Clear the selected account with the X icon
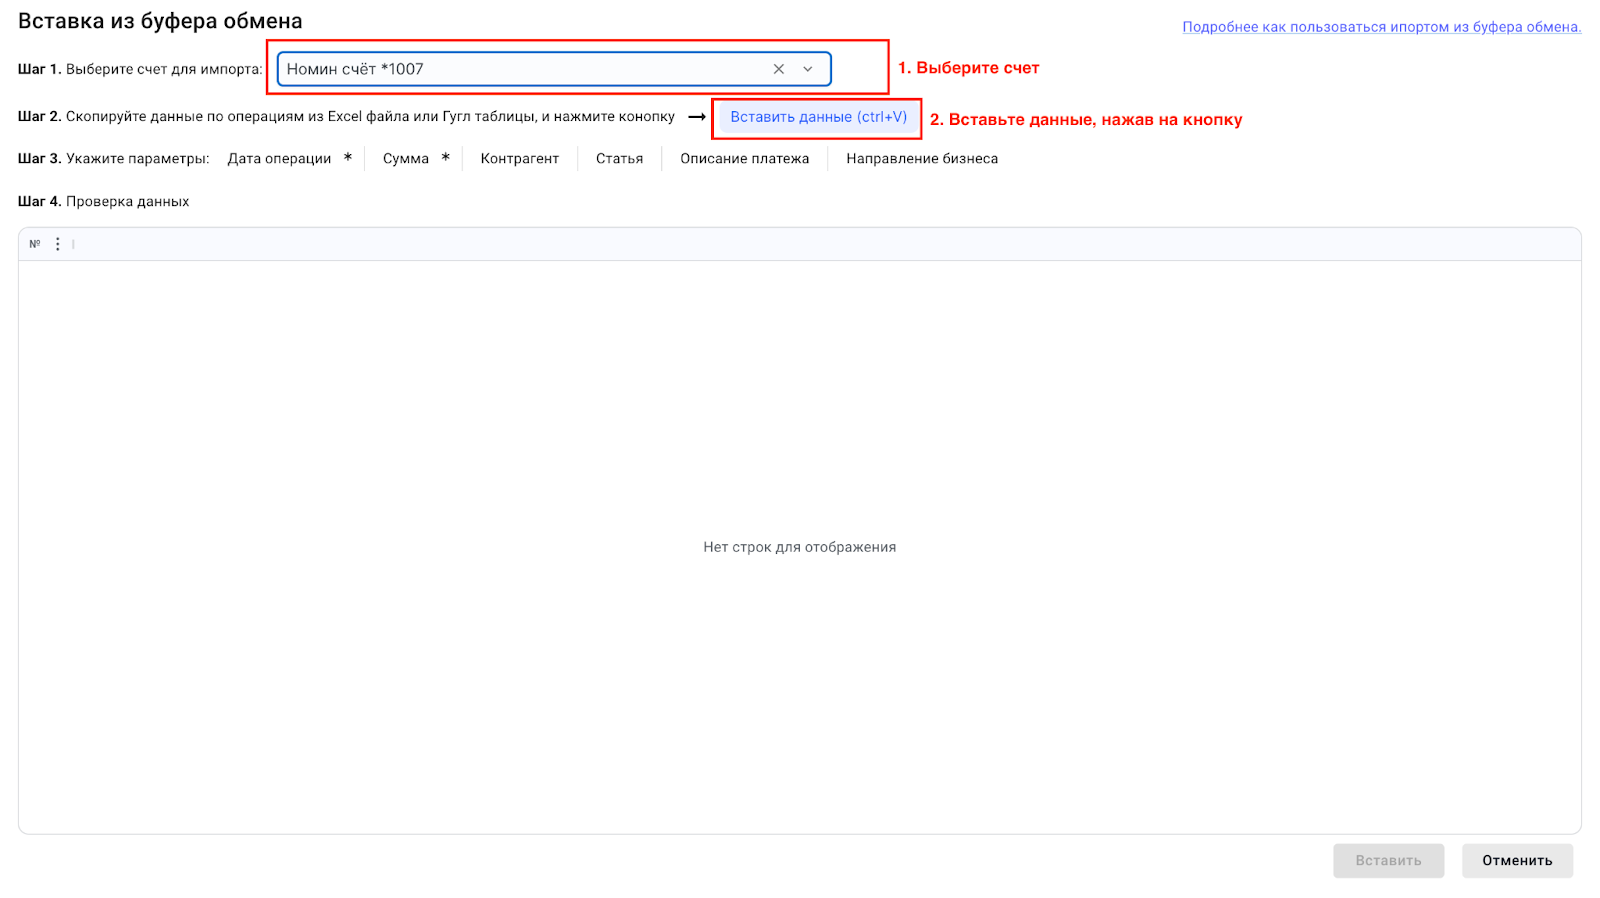Screen dimensions: 1600x898 point(778,69)
